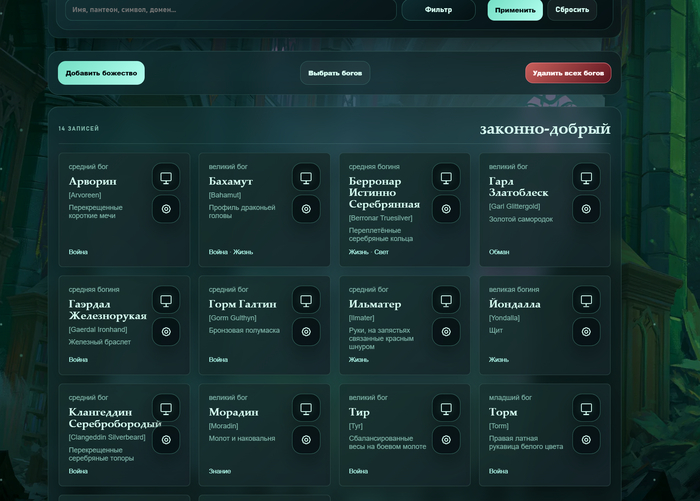Click [Bahamut] English name text
This screenshot has width=700, height=501.
(x=225, y=195)
